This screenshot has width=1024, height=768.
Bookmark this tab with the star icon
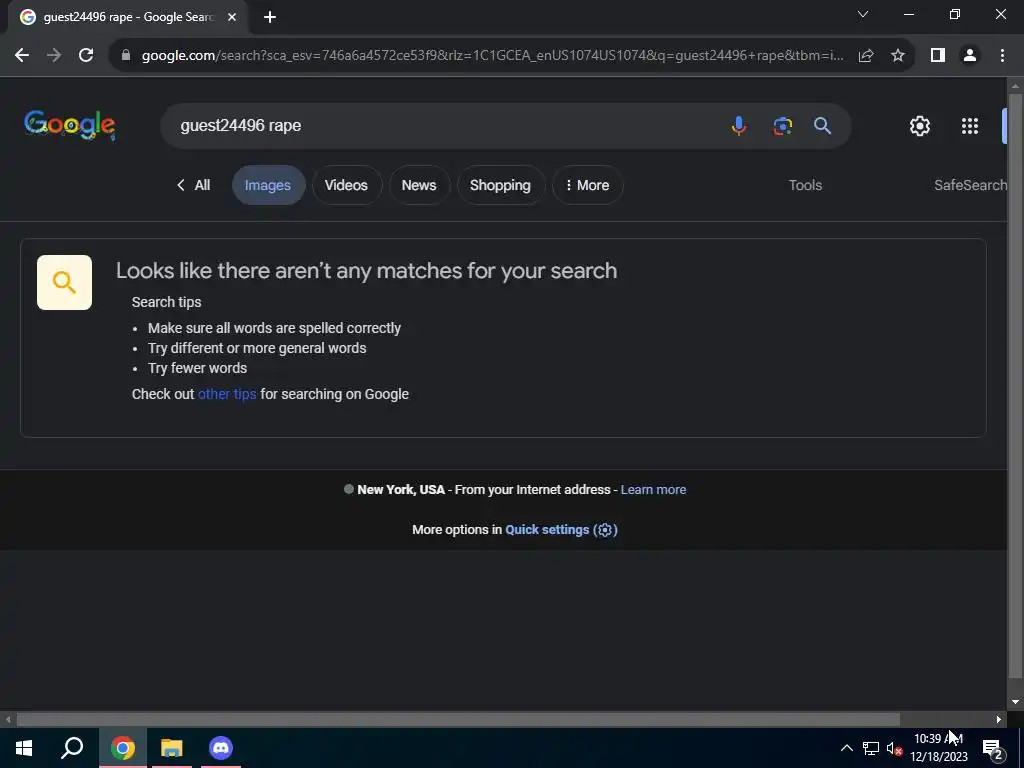[898, 56]
